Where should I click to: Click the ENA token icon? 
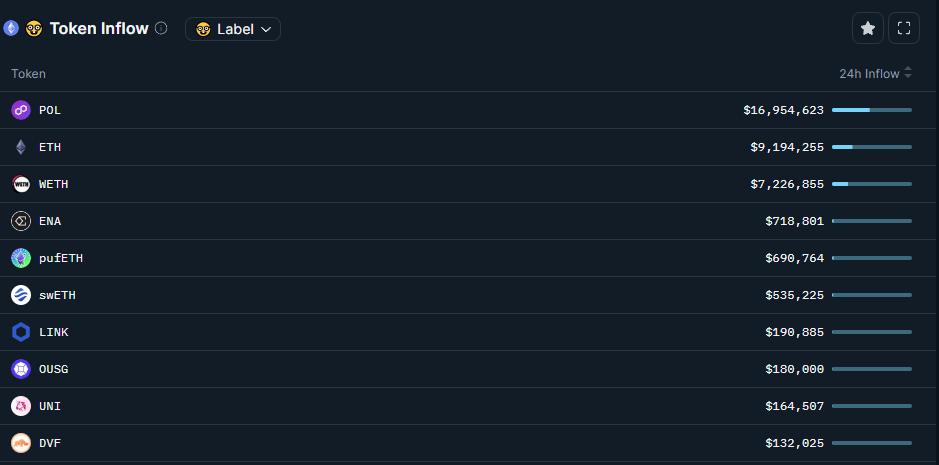(21, 221)
